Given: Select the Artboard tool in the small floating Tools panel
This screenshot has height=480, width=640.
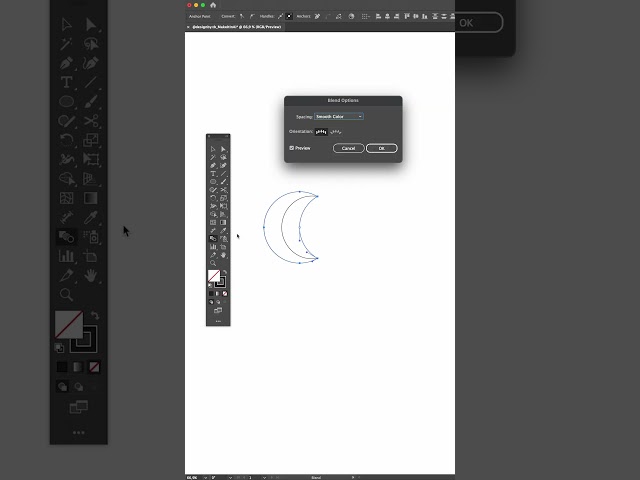Looking at the screenshot, I should click(223, 247).
